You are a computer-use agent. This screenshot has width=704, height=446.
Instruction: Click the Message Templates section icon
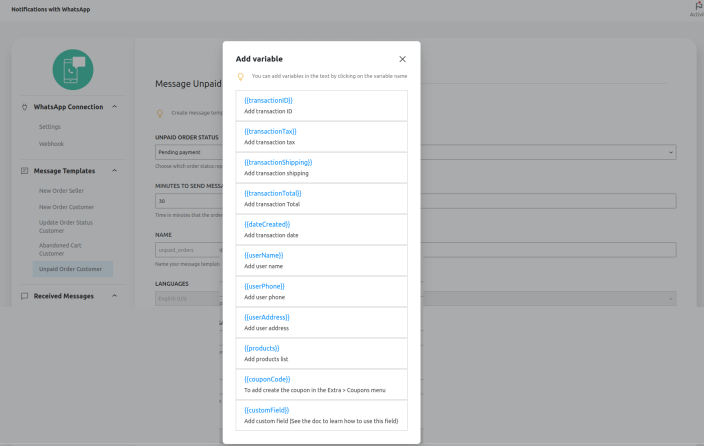[24, 171]
